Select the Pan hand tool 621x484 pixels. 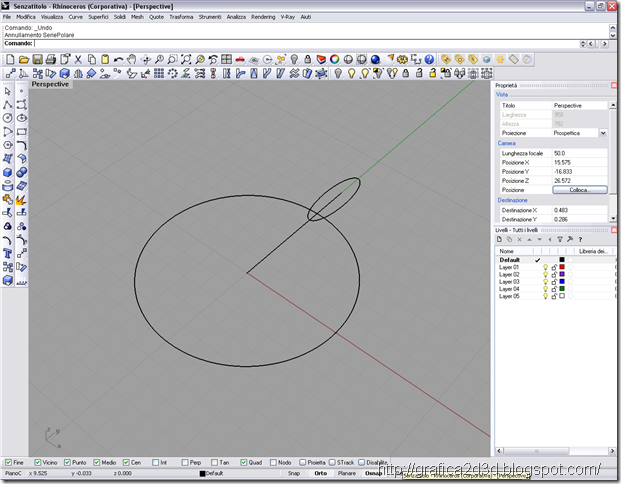131,59
